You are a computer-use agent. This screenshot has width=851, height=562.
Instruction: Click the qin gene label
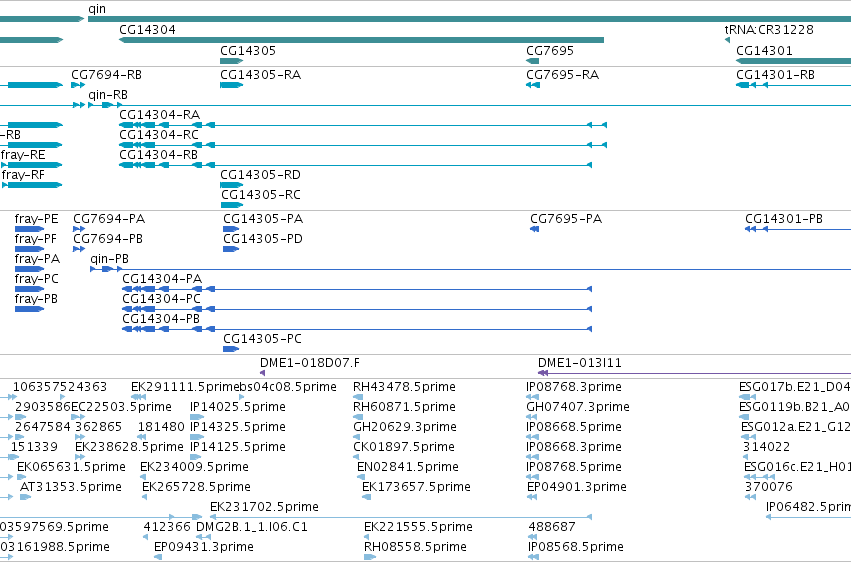click(97, 9)
